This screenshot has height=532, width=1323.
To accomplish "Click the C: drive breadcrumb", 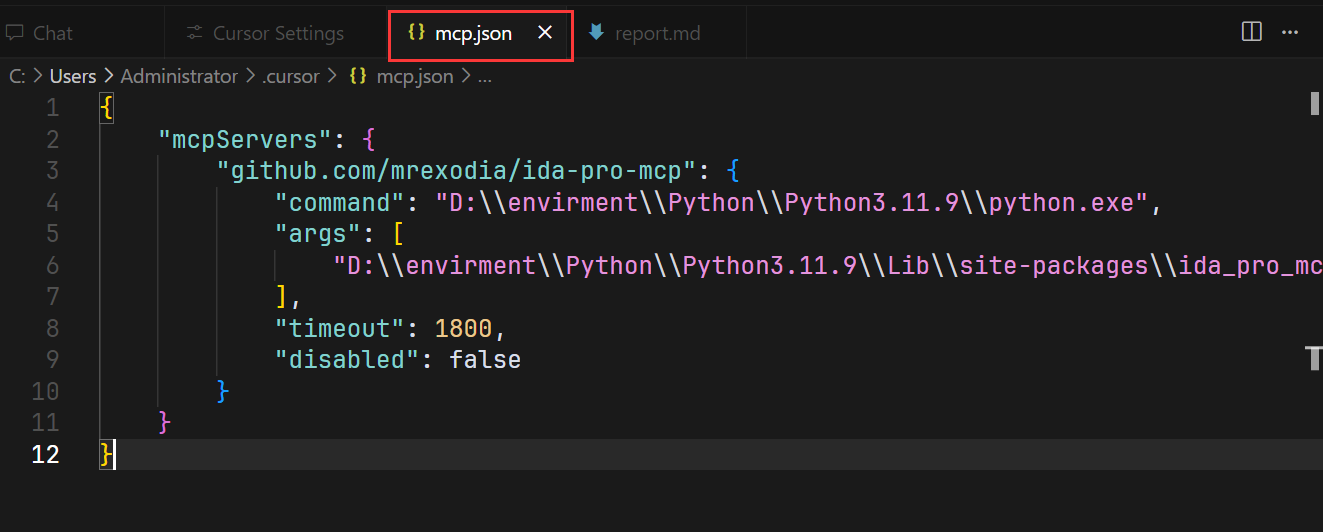I will pyautogui.click(x=17, y=76).
